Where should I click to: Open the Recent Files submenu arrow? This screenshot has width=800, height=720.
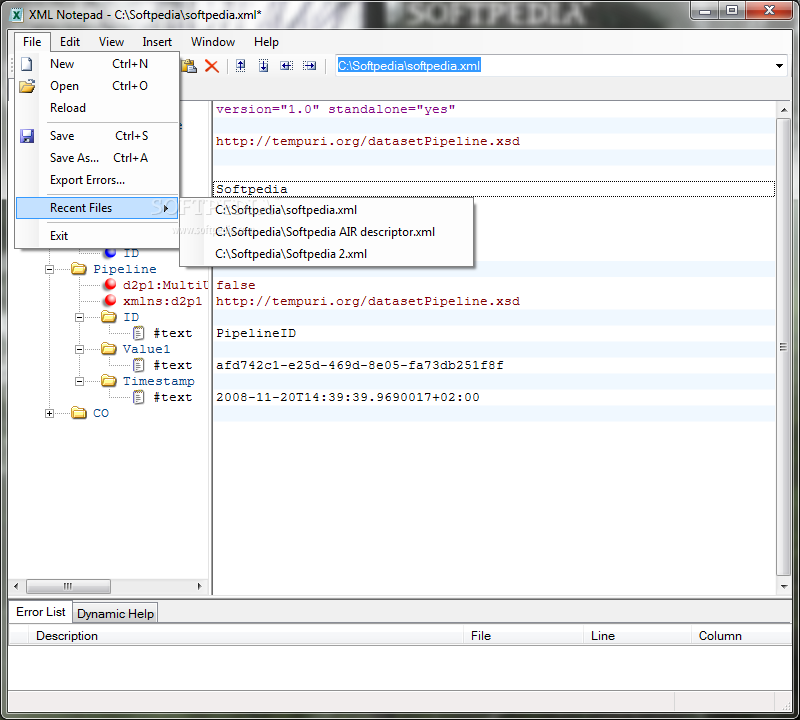(x=166, y=208)
